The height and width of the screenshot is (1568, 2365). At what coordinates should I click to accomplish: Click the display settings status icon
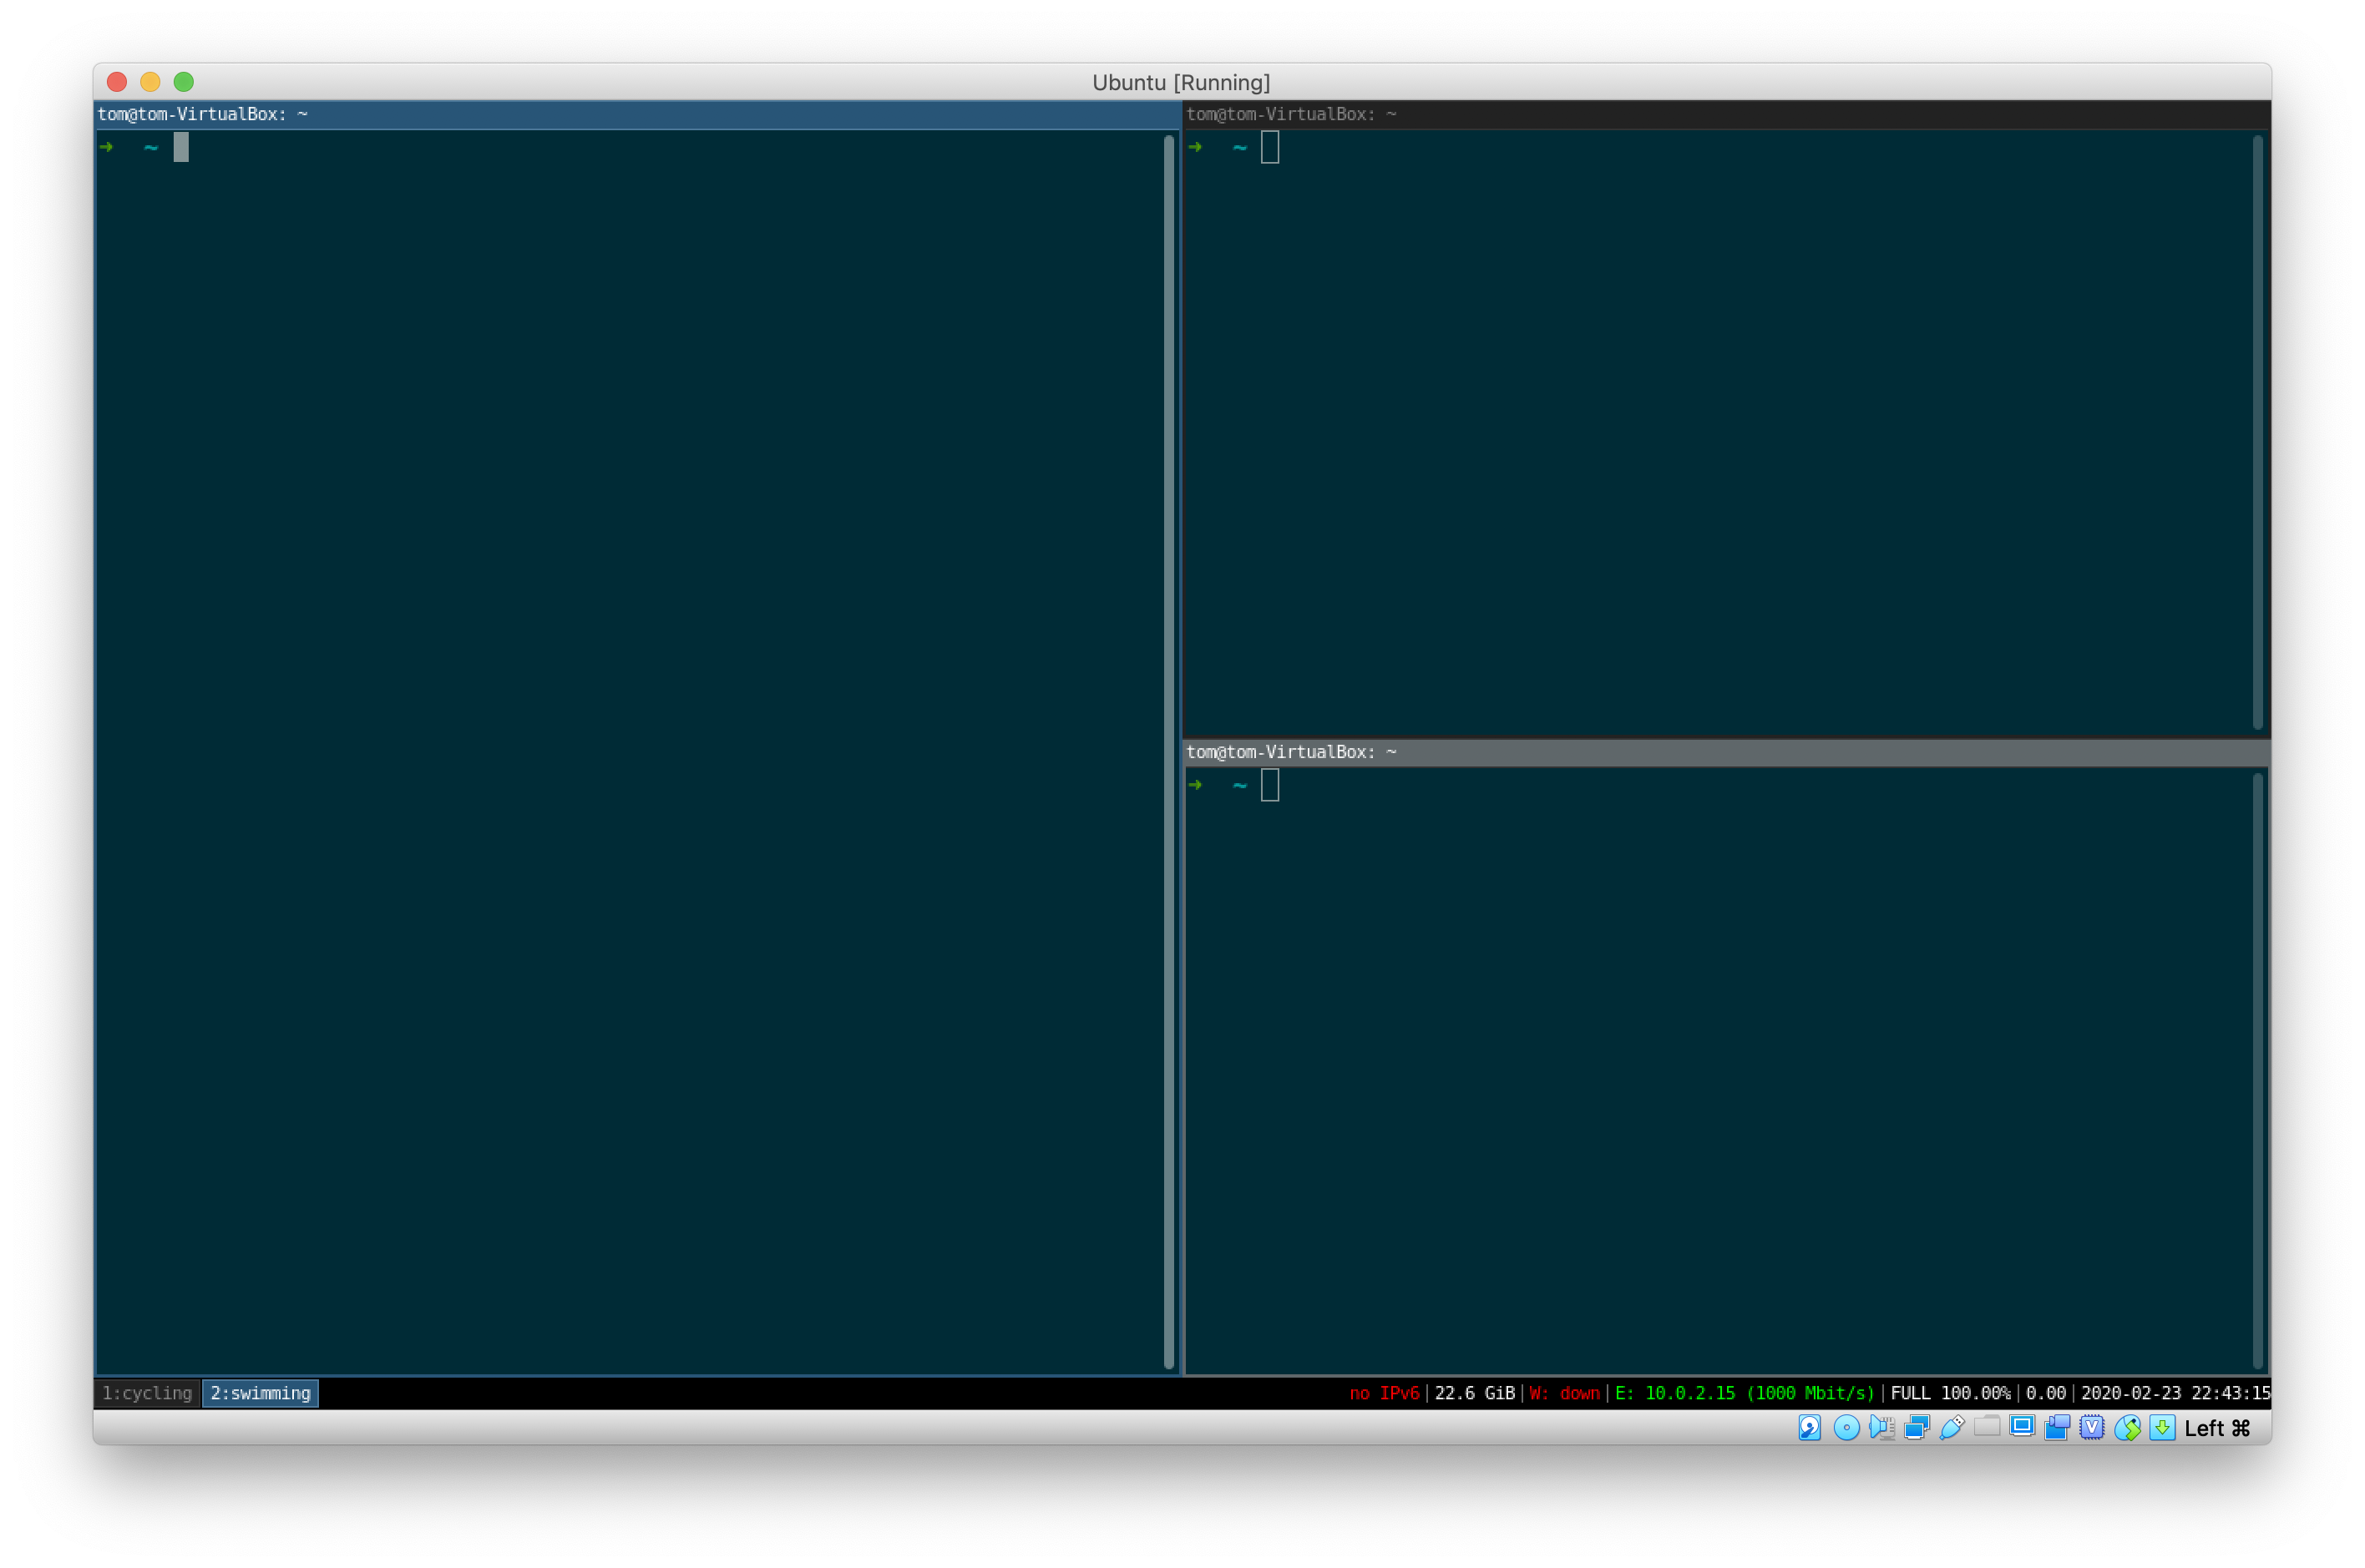coord(2022,1427)
